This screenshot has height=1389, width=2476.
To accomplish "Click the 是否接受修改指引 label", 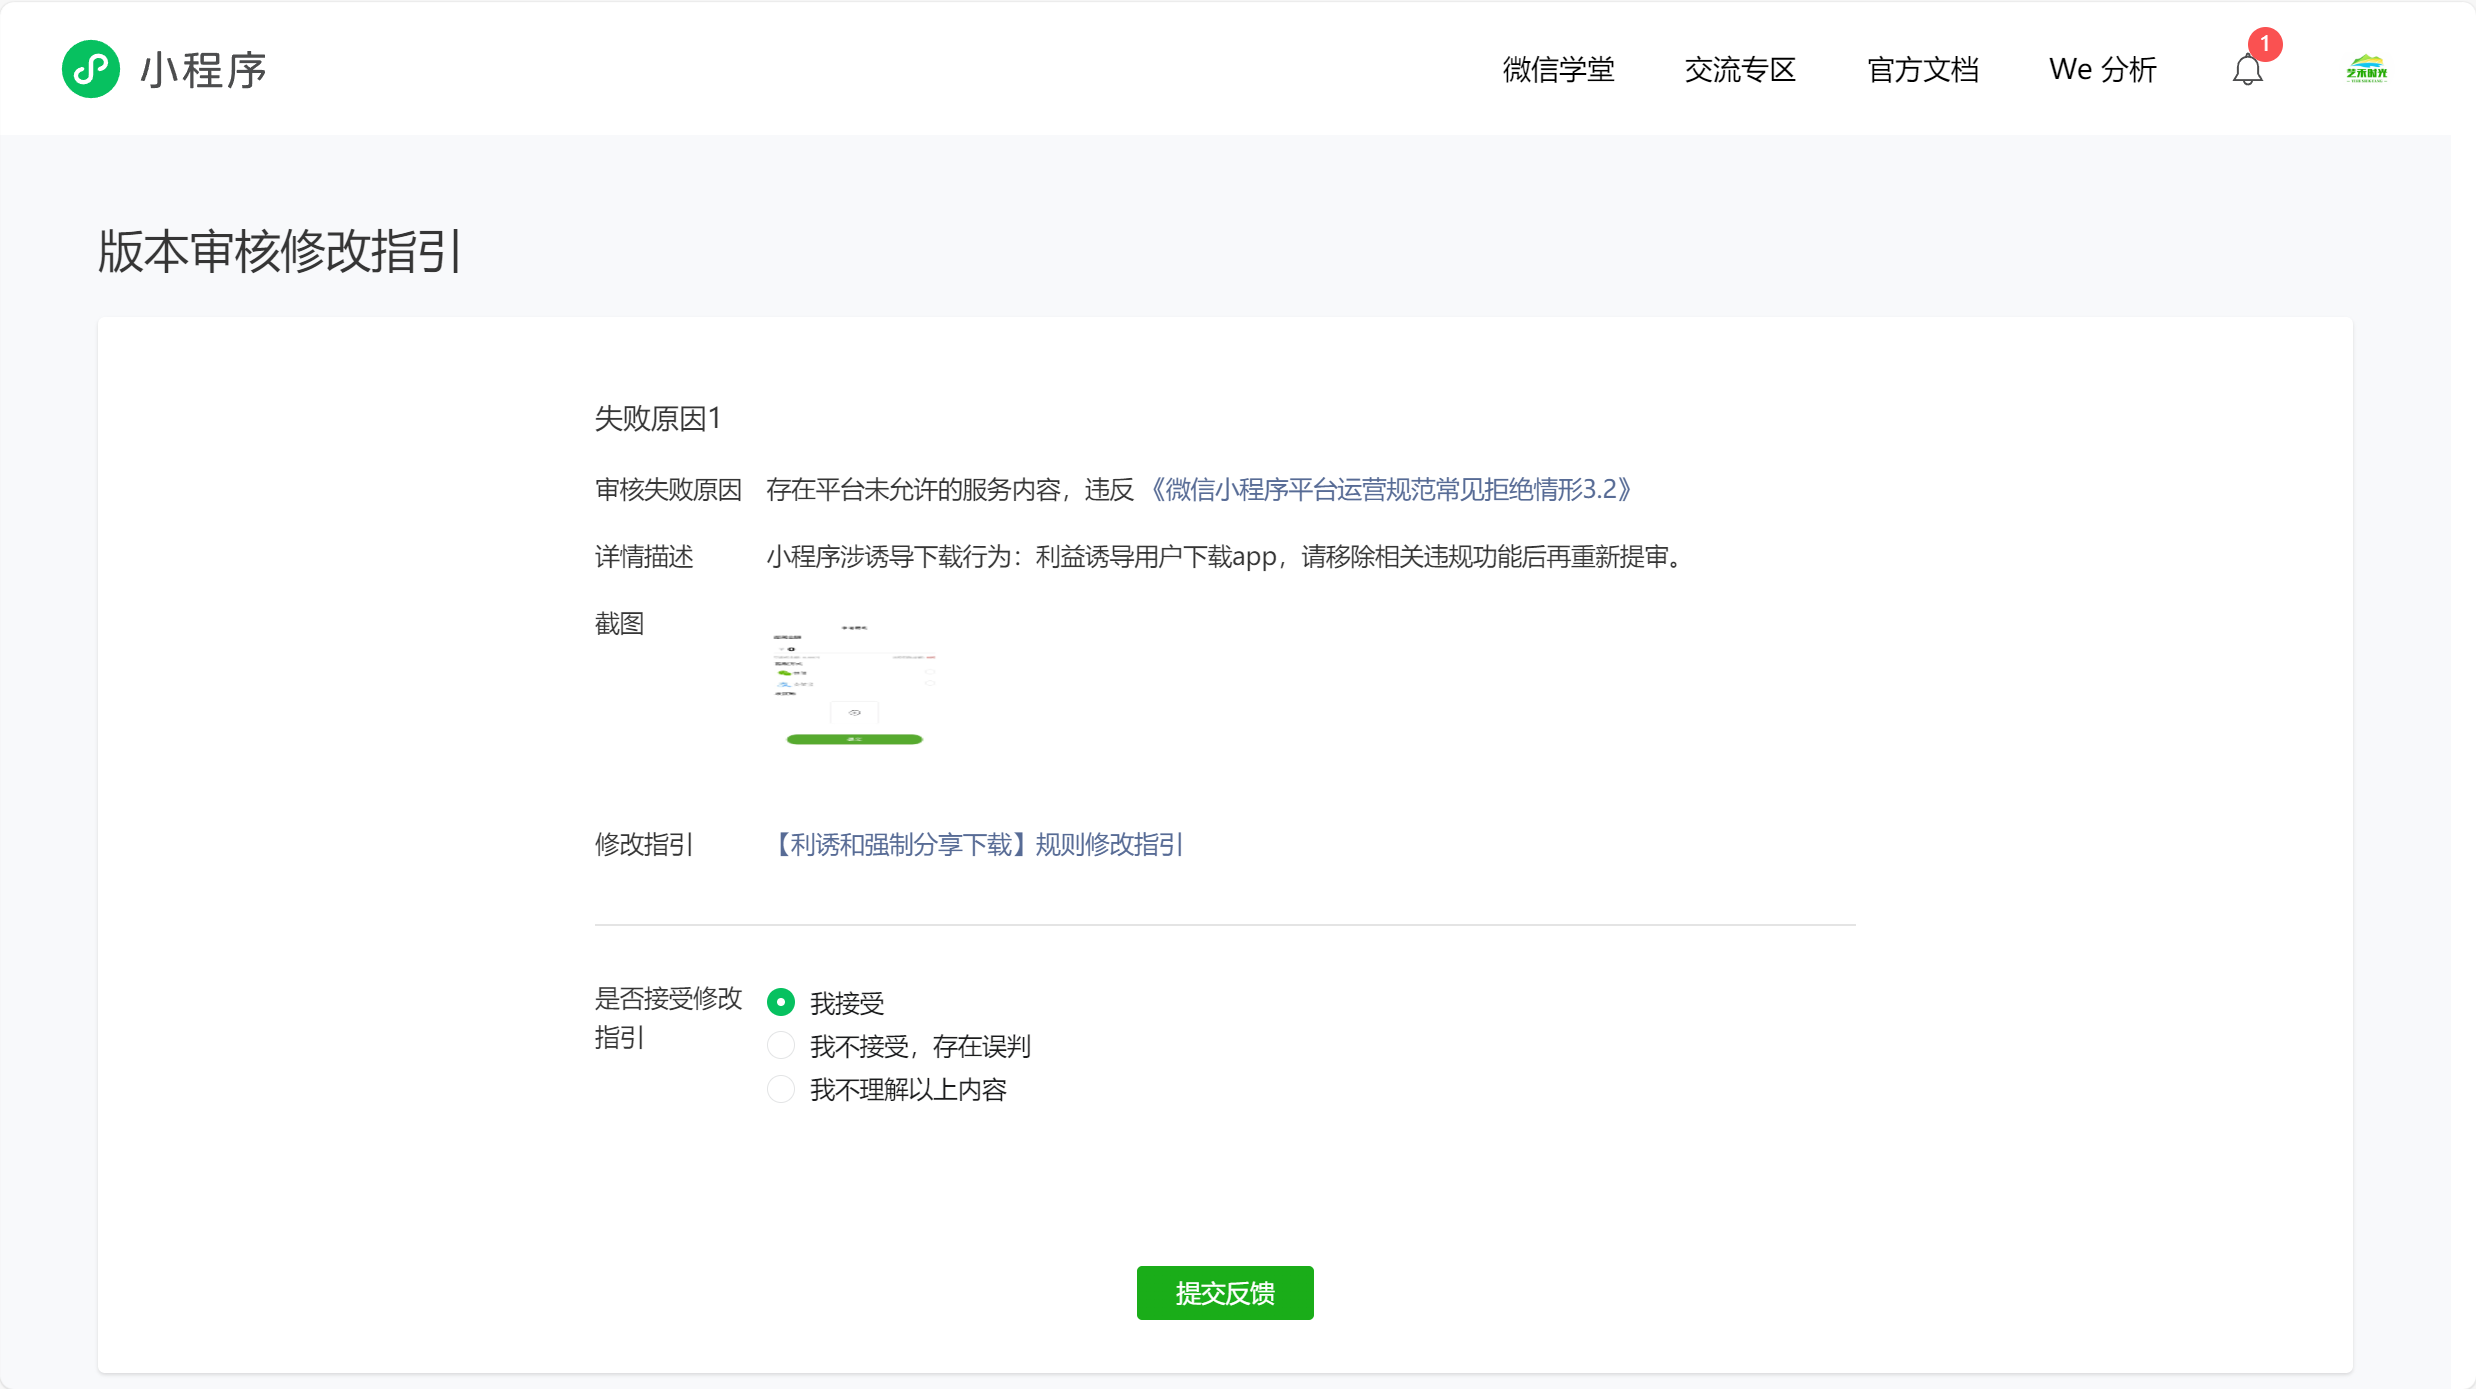I will [668, 1018].
